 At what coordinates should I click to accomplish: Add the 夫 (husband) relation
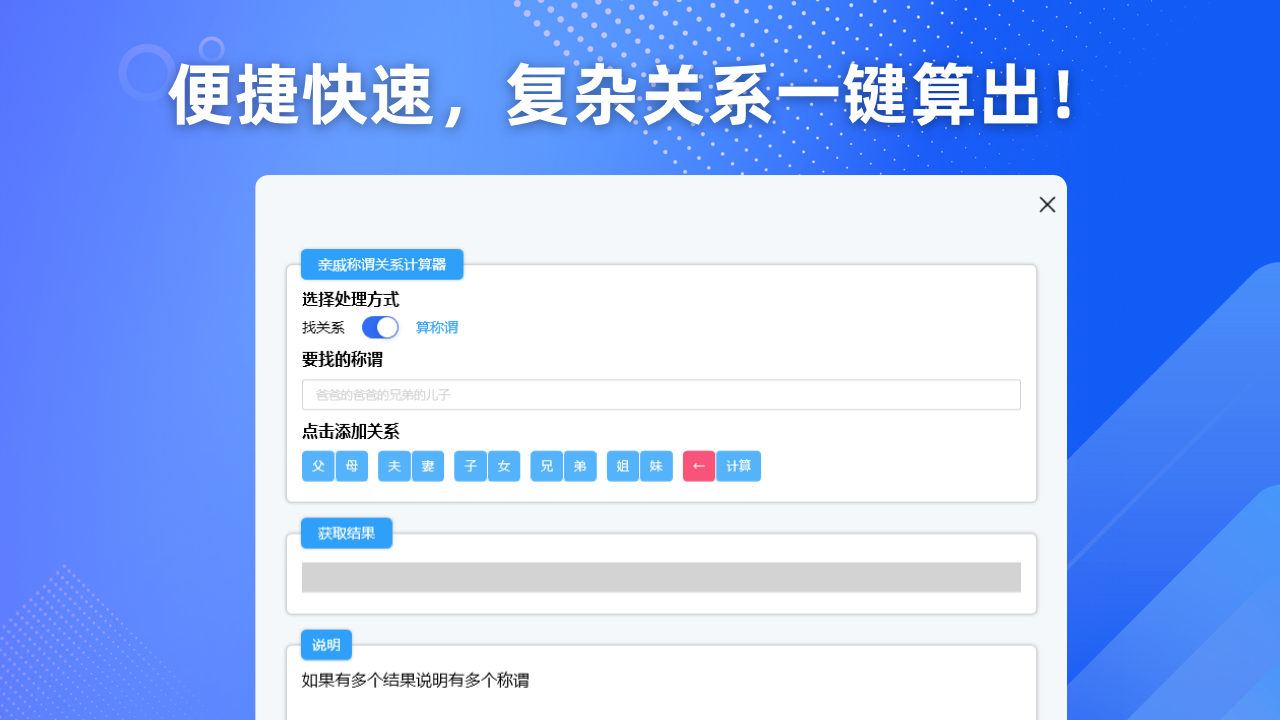(394, 466)
